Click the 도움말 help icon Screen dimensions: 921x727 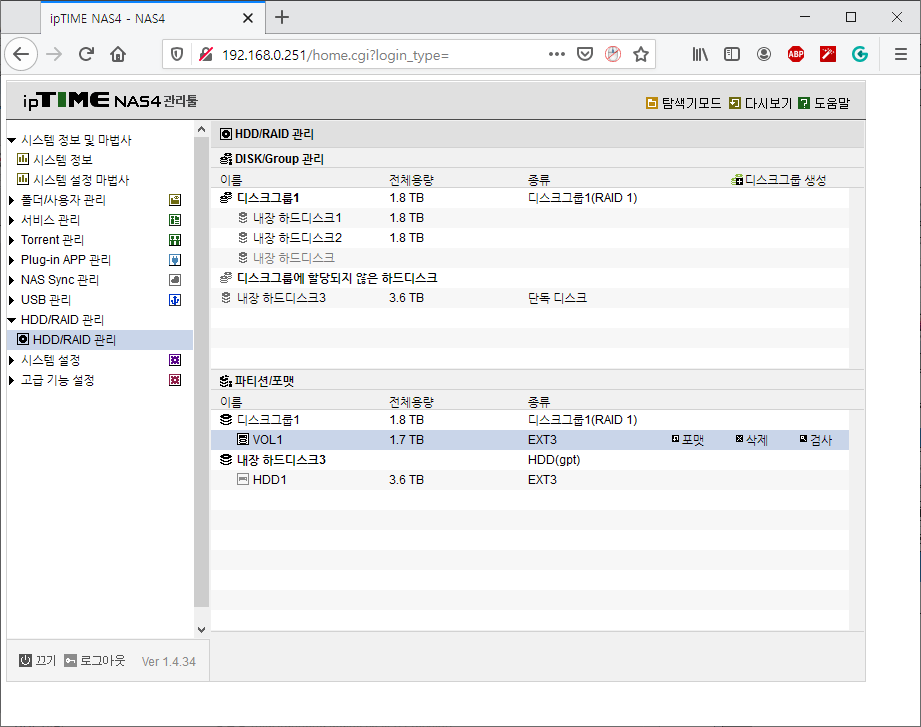click(x=804, y=103)
